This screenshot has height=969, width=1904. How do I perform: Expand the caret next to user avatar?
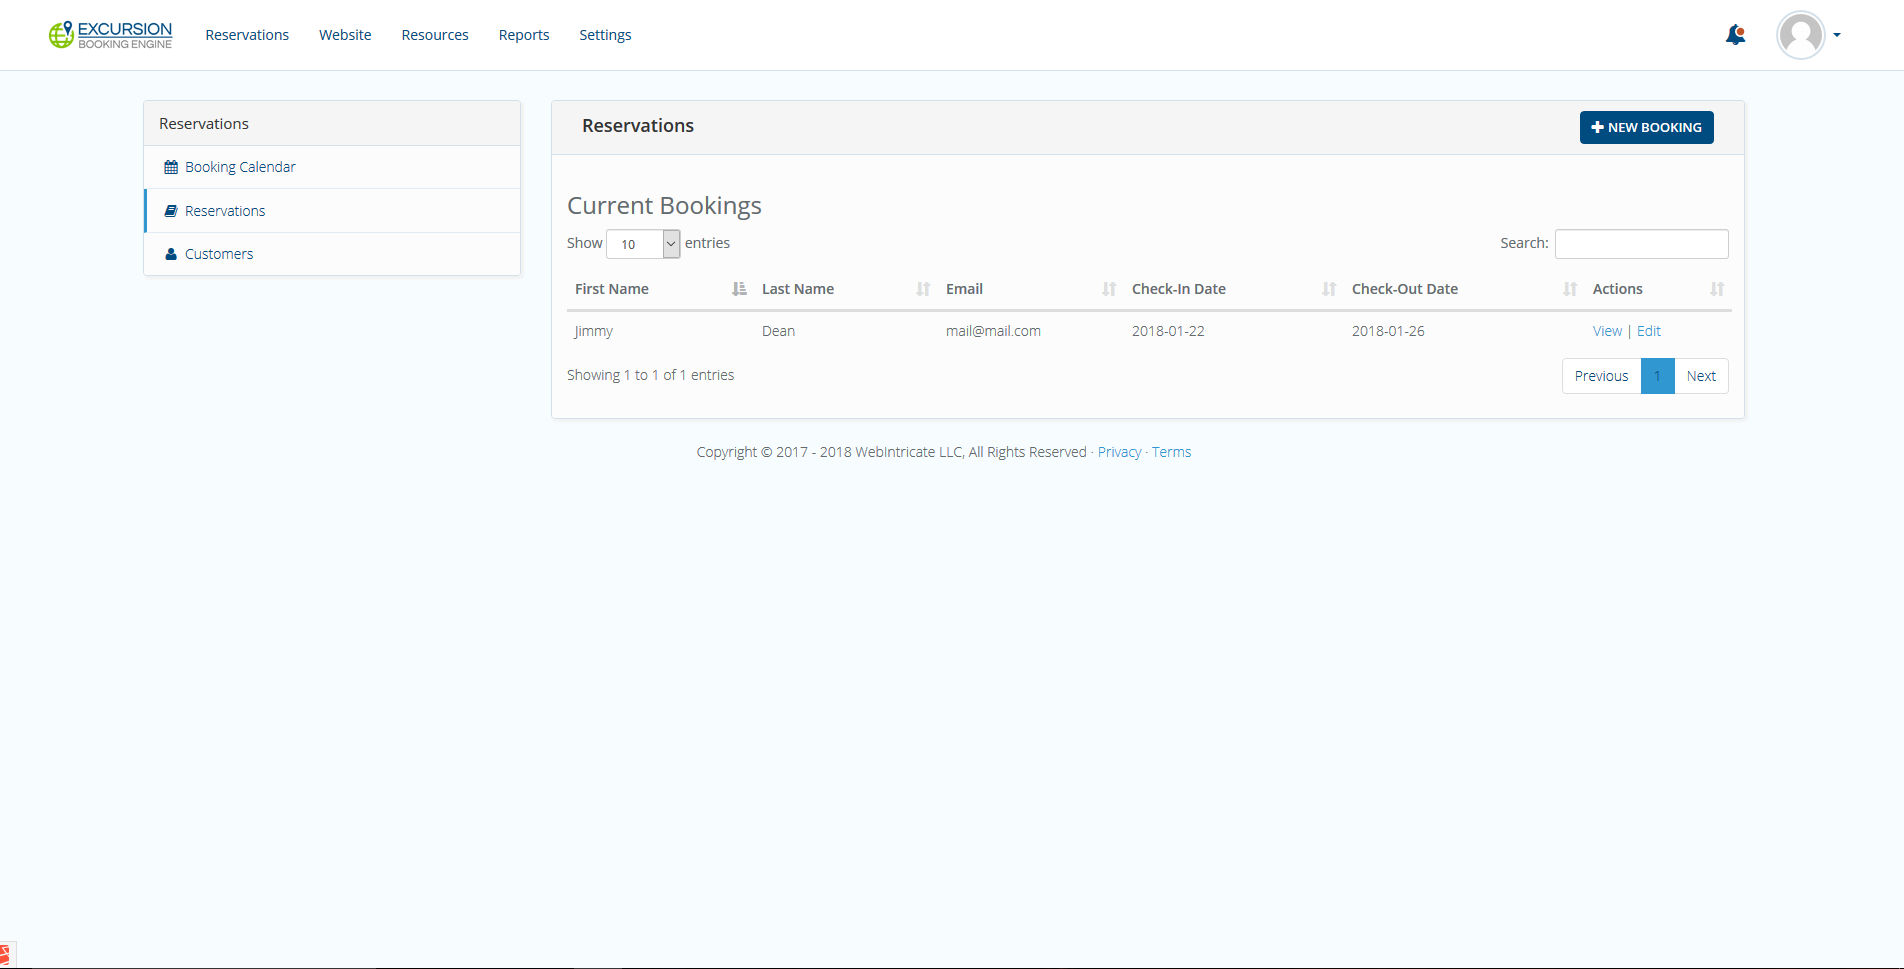[x=1837, y=35]
